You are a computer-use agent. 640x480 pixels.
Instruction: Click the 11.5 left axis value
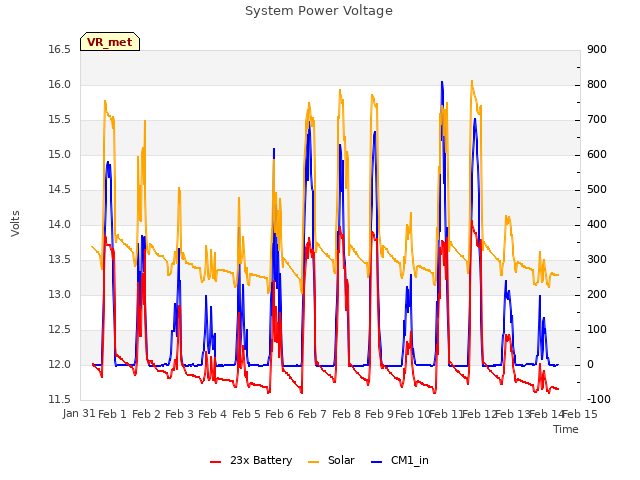coord(60,399)
